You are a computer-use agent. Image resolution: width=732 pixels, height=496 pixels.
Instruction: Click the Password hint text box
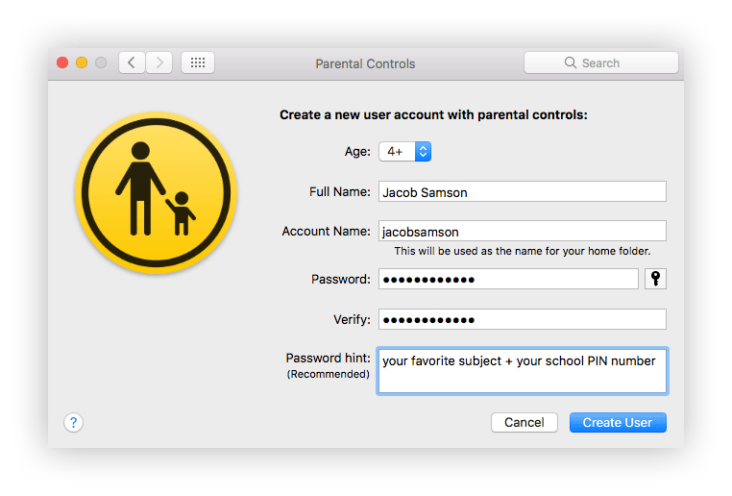(x=522, y=371)
